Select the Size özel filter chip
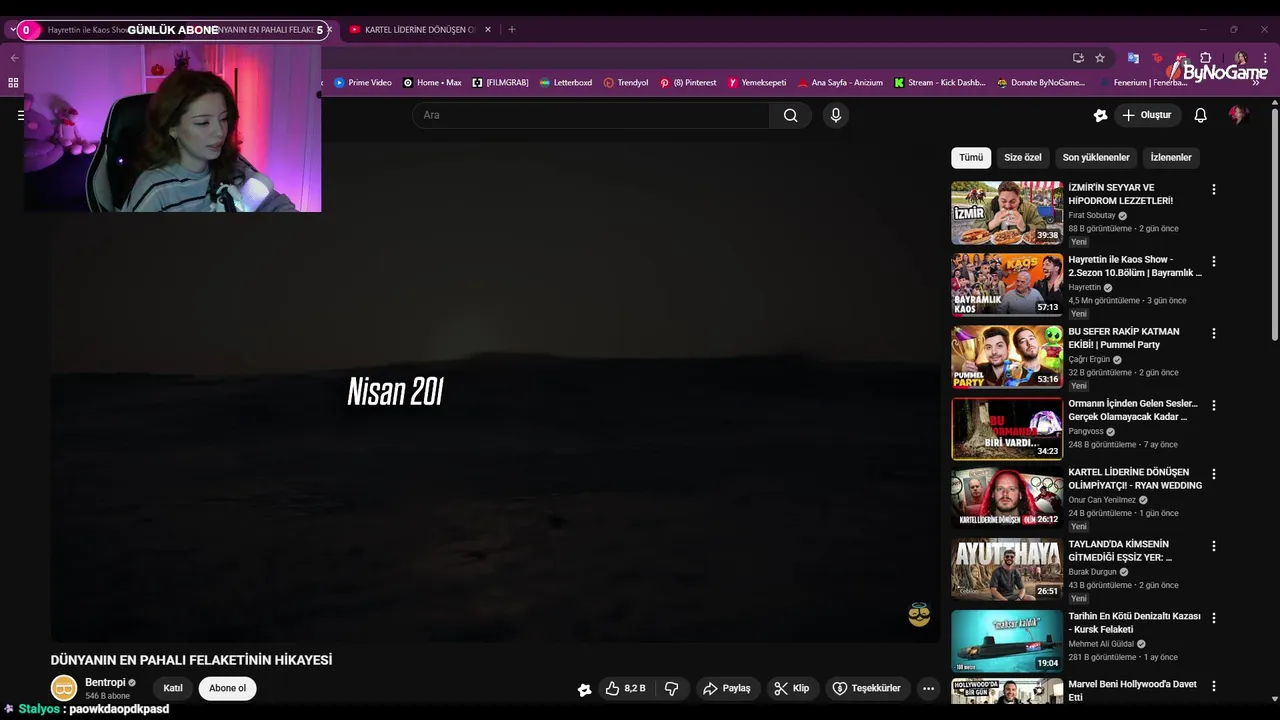Viewport: 1280px width, 720px height. [x=1023, y=158]
